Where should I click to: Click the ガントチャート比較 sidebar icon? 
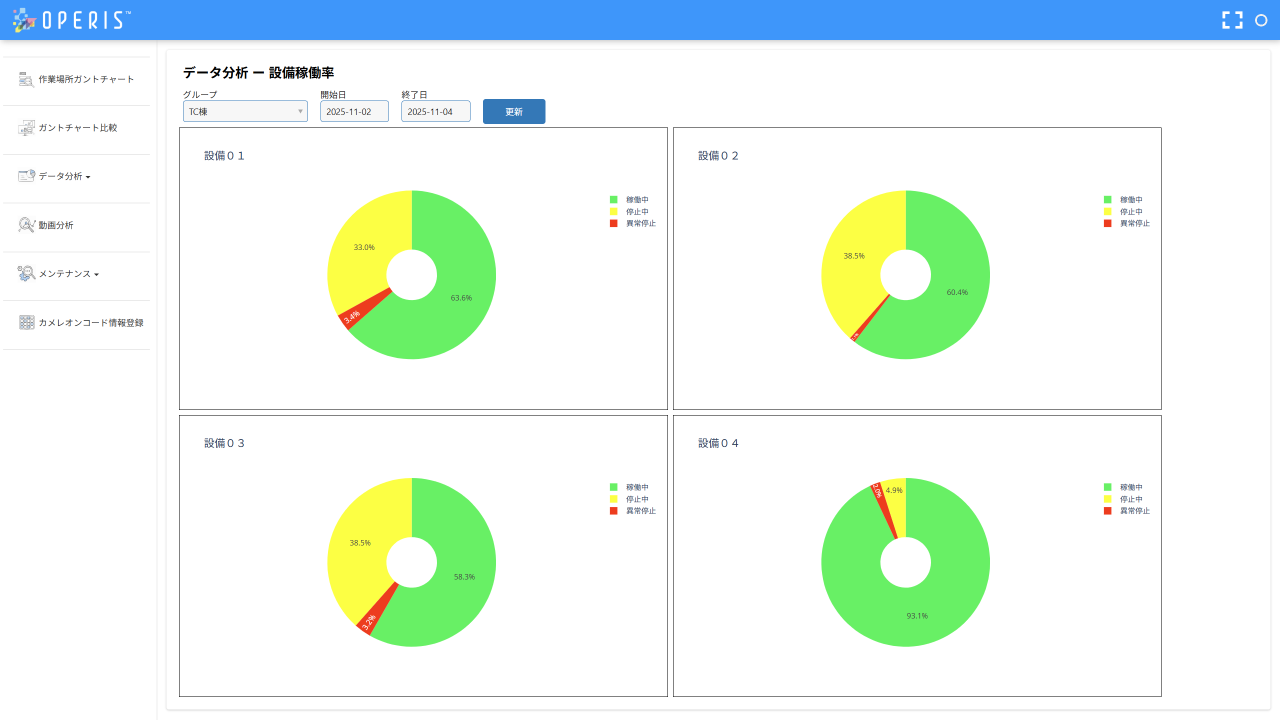click(26, 128)
